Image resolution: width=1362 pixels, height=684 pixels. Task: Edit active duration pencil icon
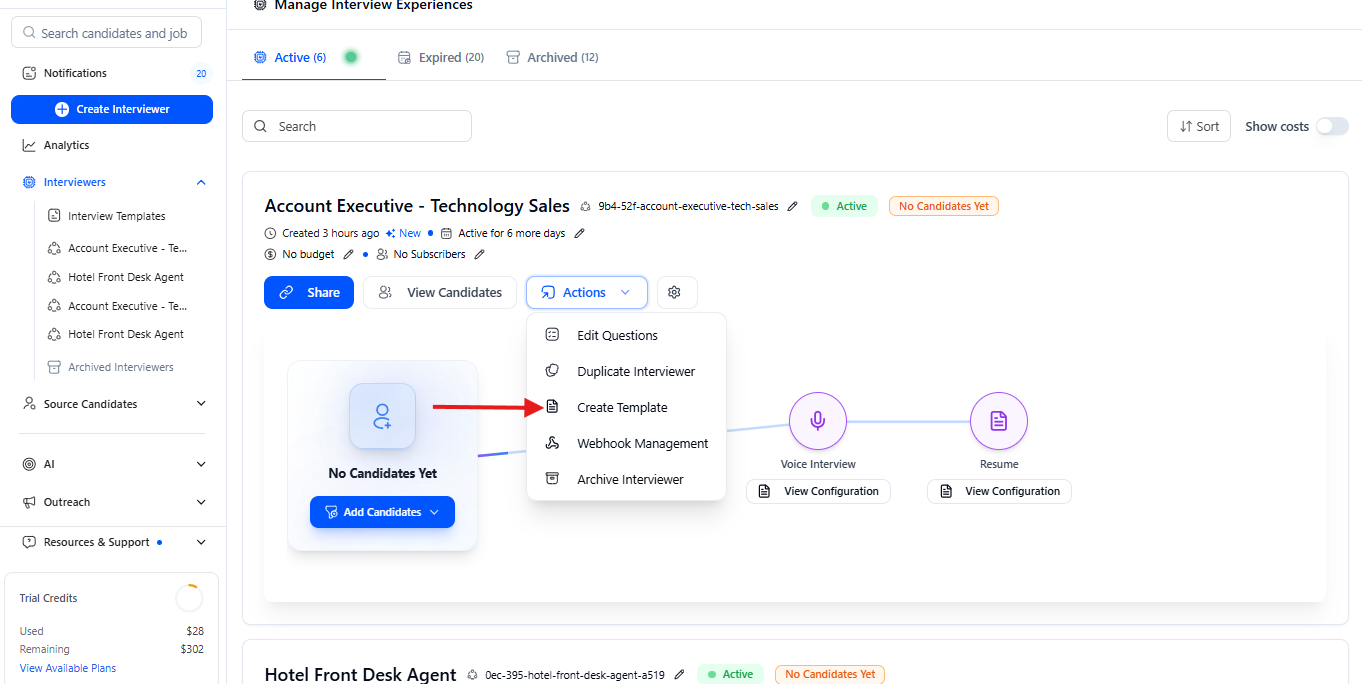(x=579, y=233)
